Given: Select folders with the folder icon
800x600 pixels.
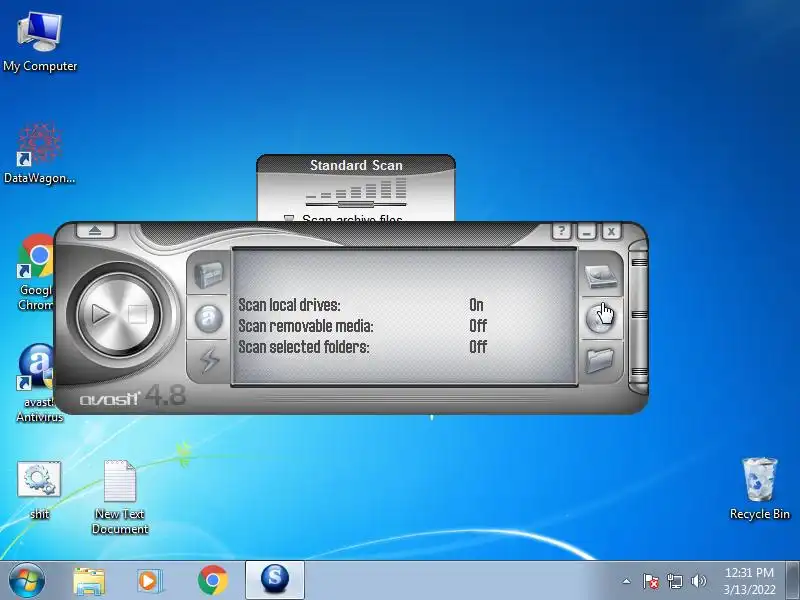Looking at the screenshot, I should (x=601, y=360).
